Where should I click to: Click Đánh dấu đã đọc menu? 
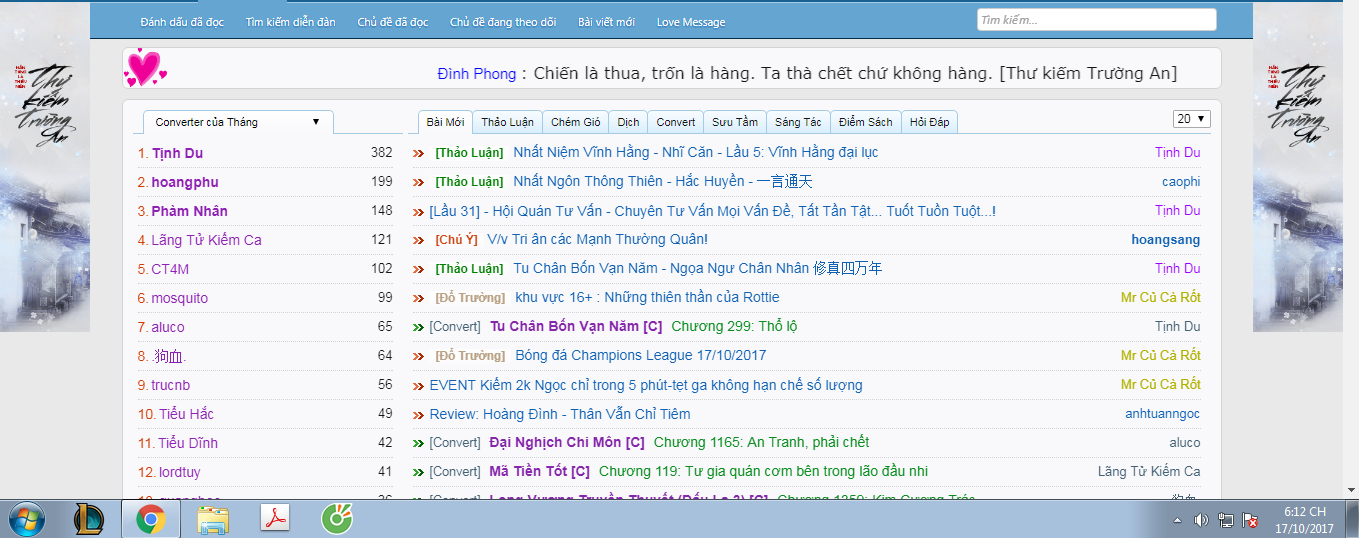click(x=182, y=22)
